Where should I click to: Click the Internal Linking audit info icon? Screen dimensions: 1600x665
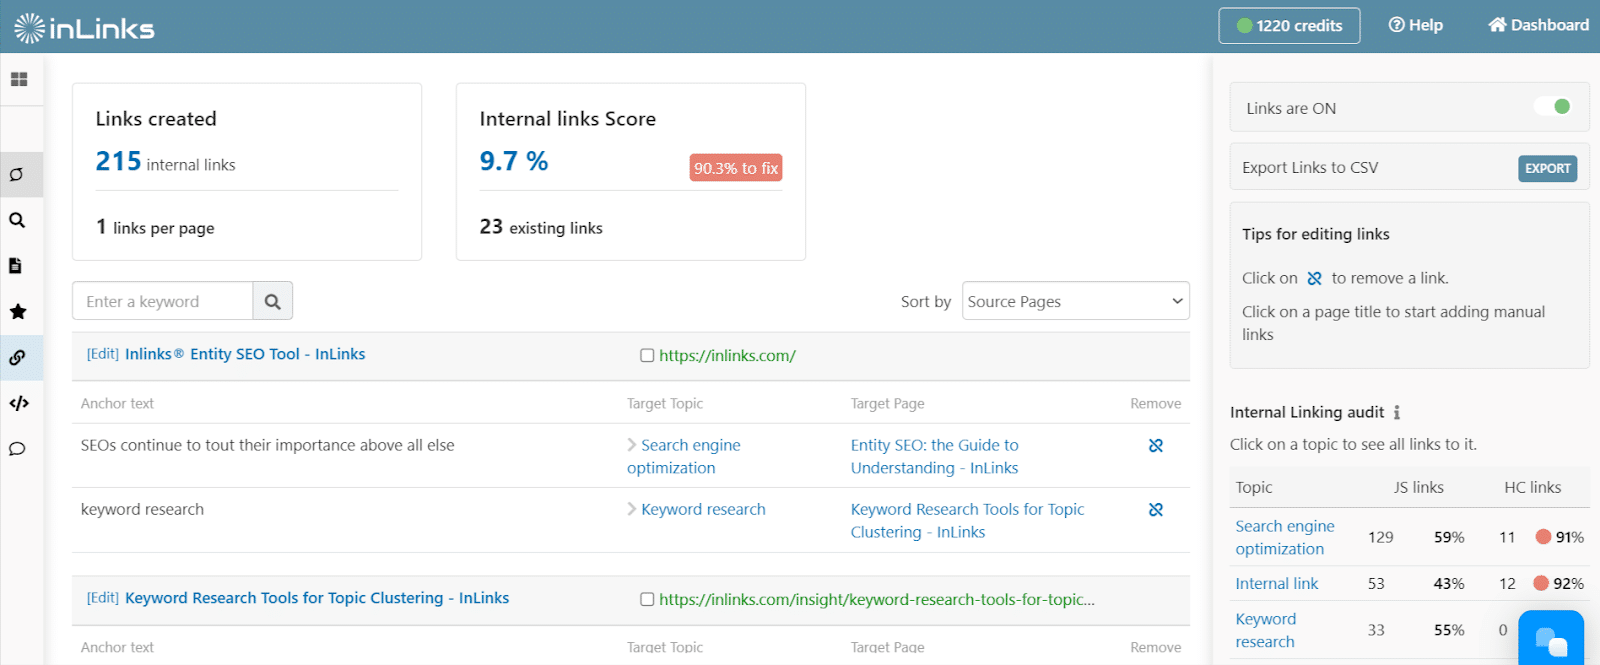(1397, 412)
